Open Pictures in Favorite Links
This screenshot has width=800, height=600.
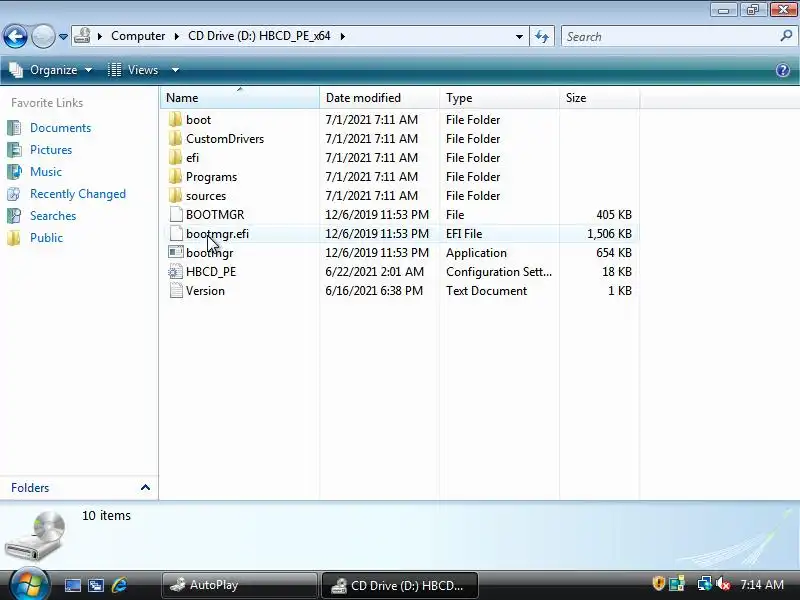click(x=51, y=150)
